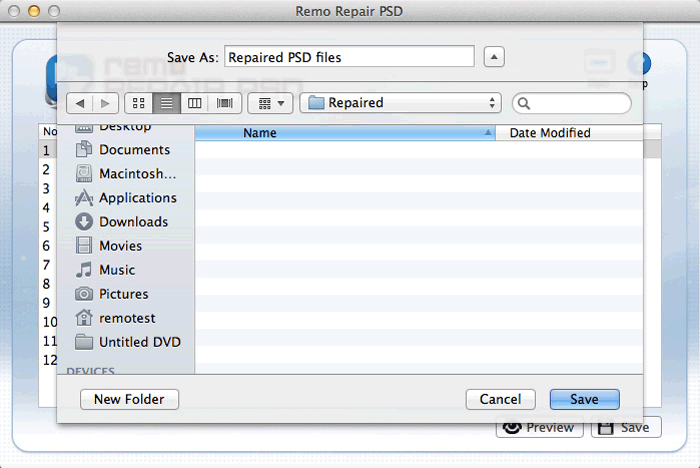Select row 12 in the background list
The width and height of the screenshot is (700, 468).
point(49,360)
